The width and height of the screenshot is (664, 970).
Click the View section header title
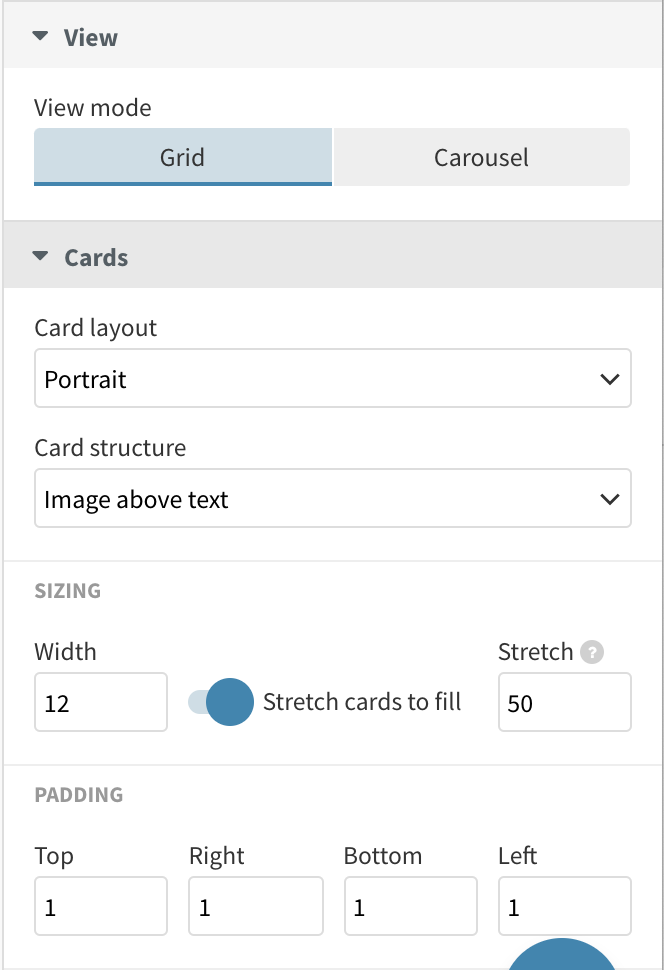tap(90, 38)
